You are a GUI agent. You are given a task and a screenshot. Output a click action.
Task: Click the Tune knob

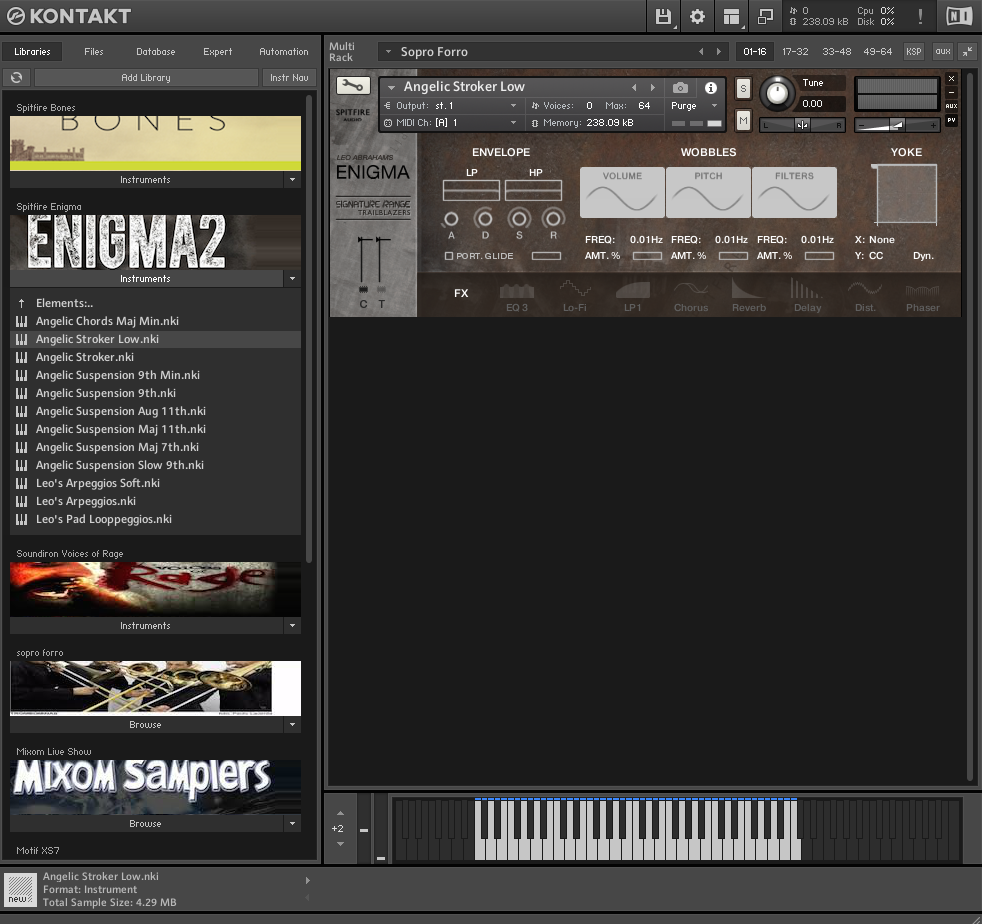coord(777,93)
